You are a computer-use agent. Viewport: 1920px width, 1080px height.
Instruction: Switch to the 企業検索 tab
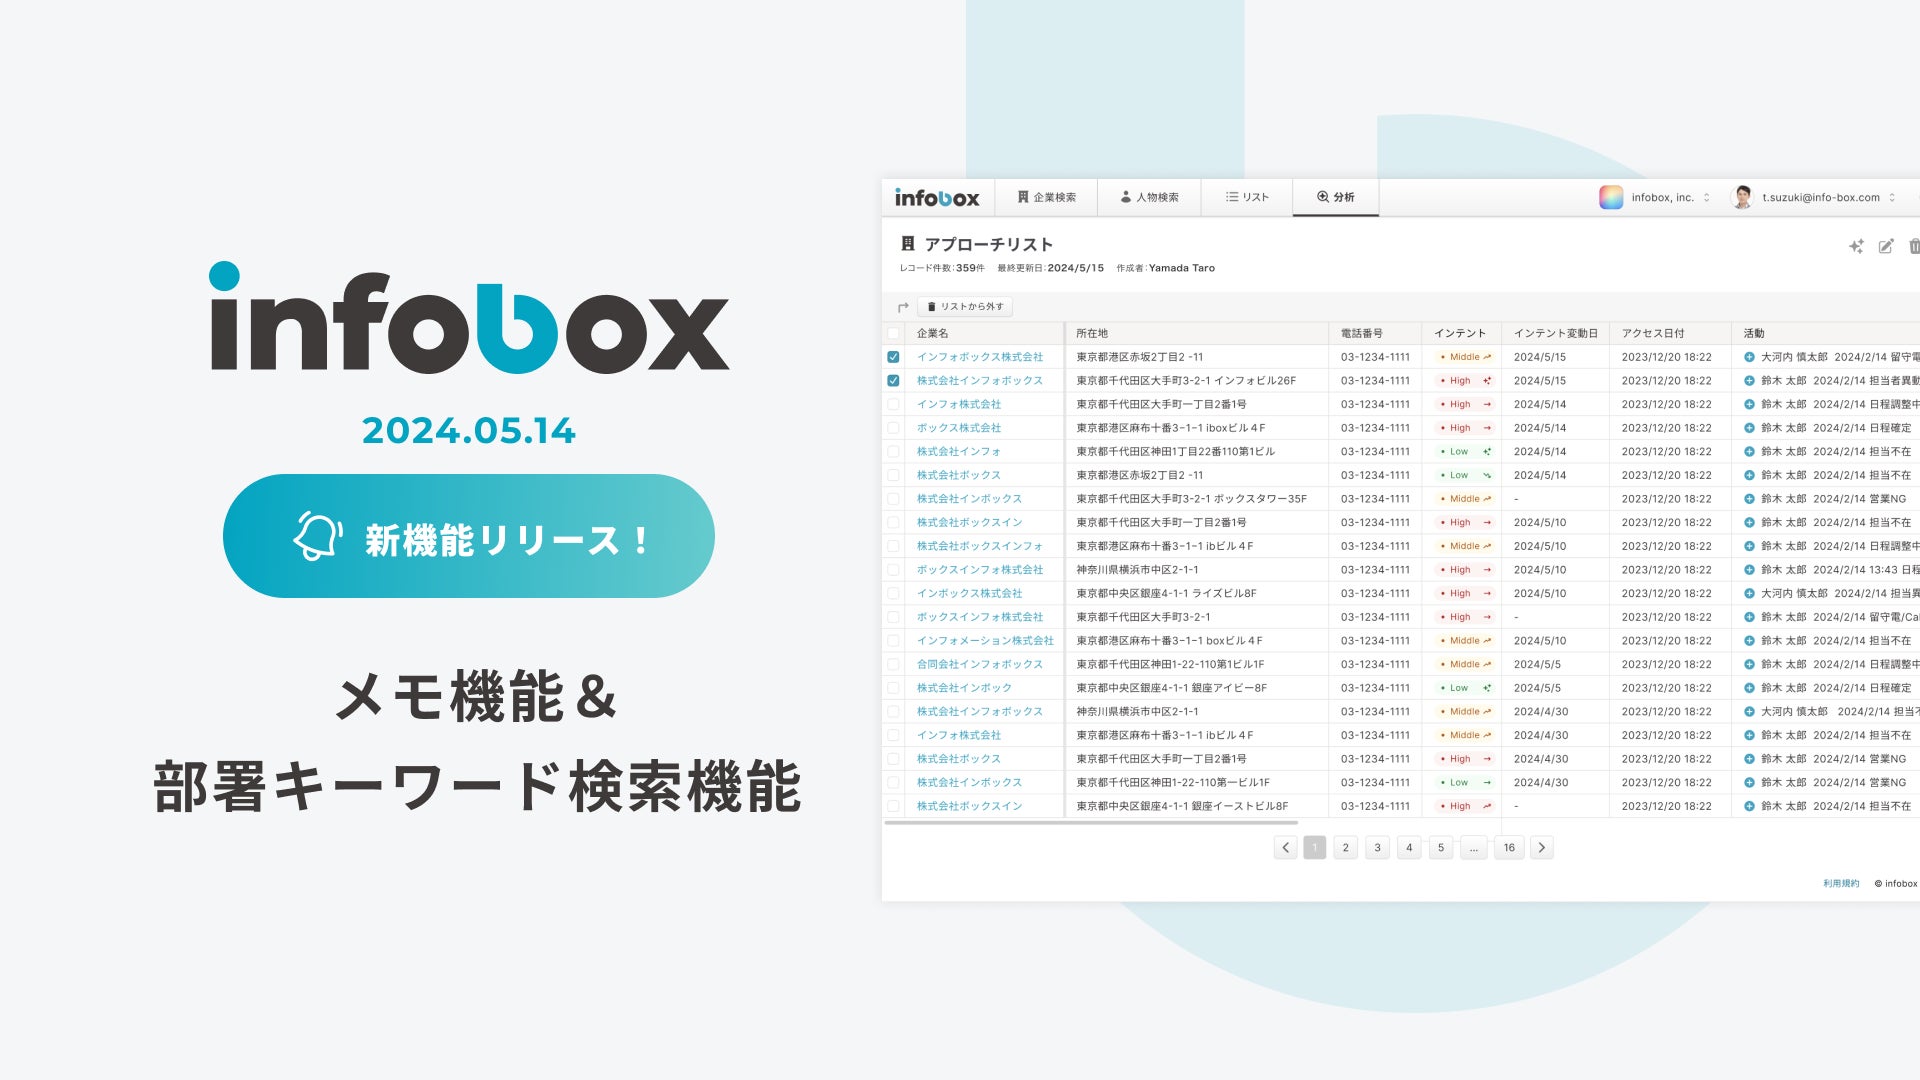[1046, 197]
